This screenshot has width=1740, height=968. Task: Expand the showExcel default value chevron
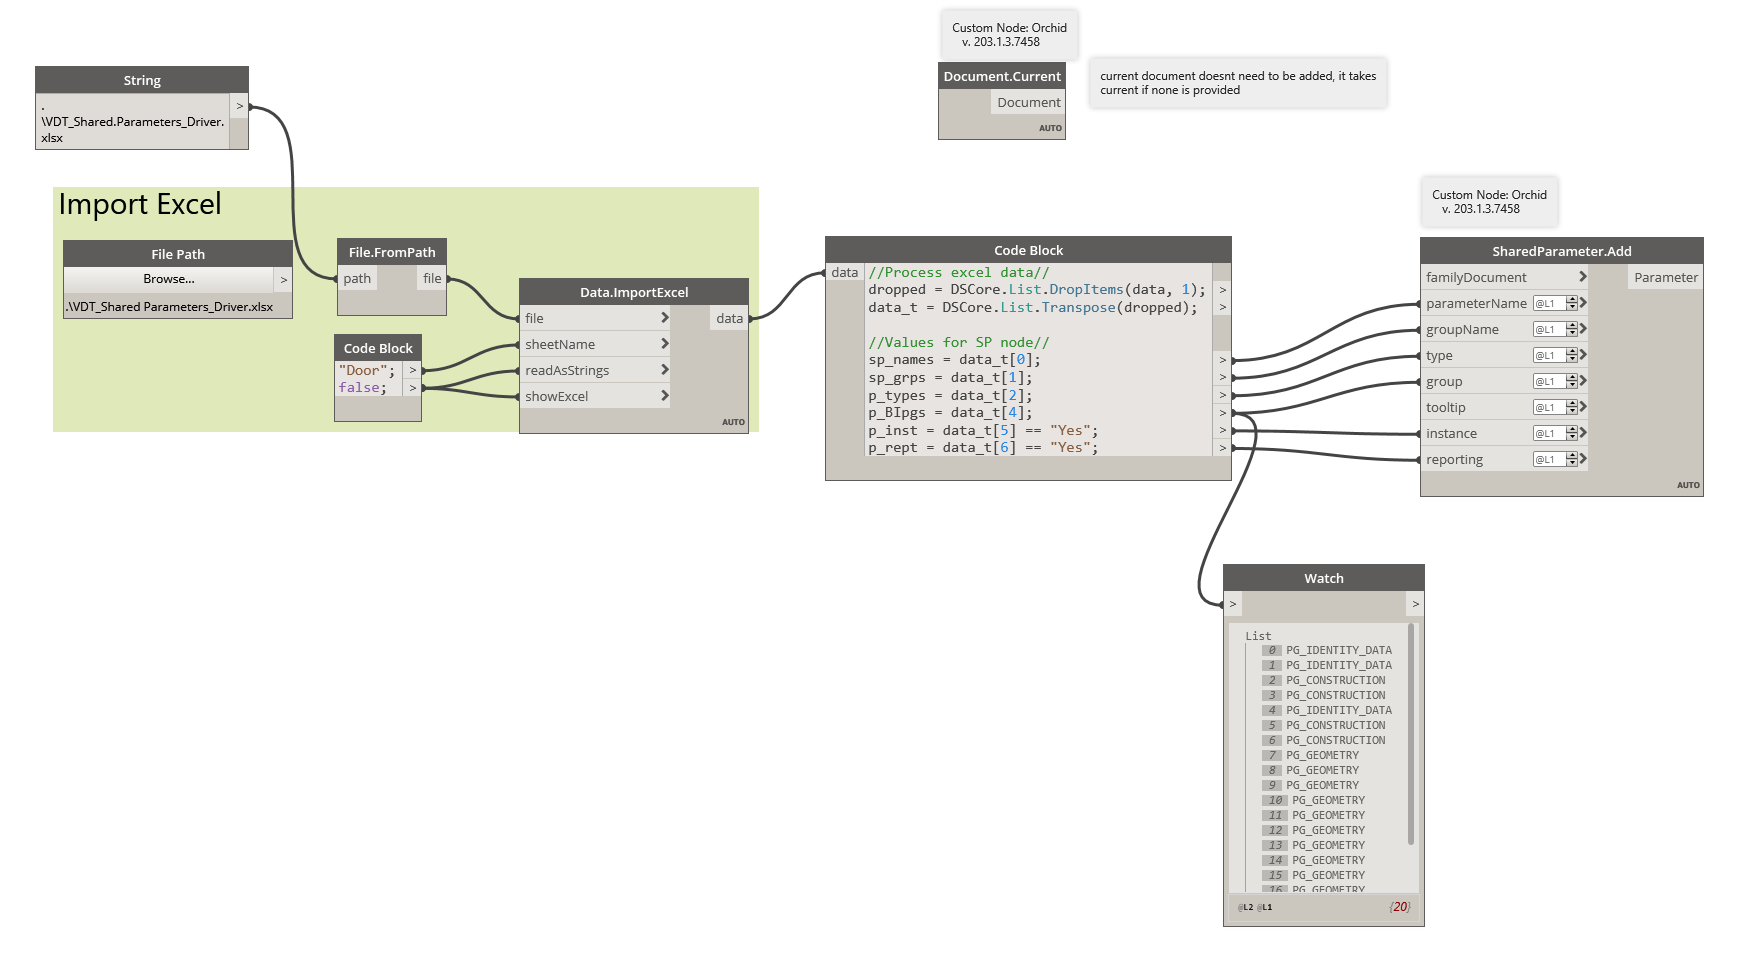click(663, 395)
